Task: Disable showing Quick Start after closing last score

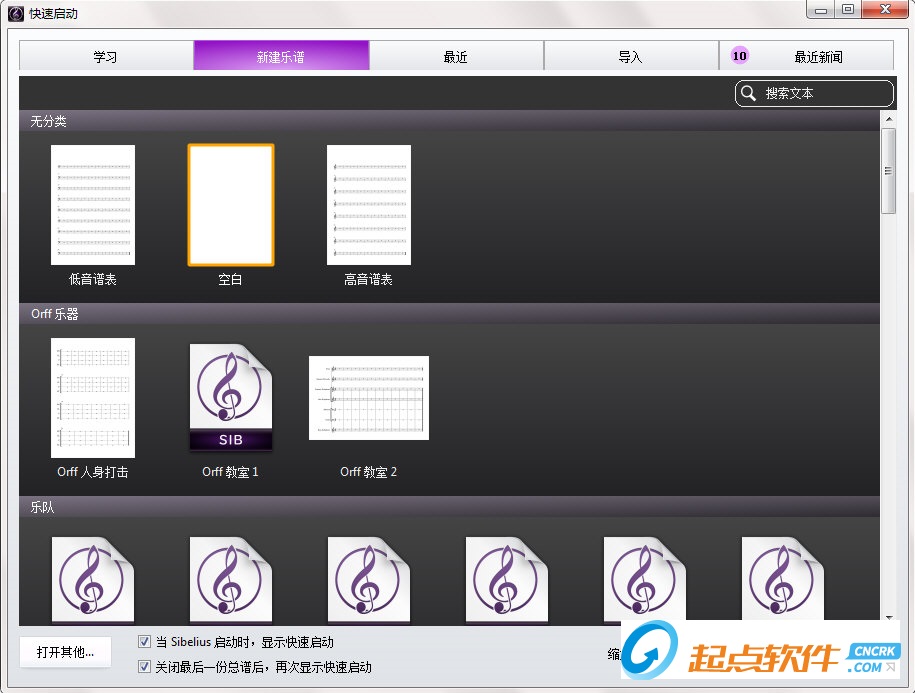Action: coord(144,666)
